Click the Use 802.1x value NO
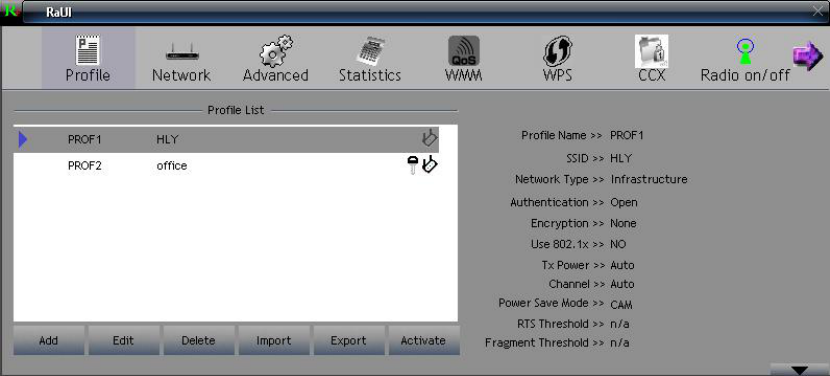The image size is (830, 376). [618, 244]
